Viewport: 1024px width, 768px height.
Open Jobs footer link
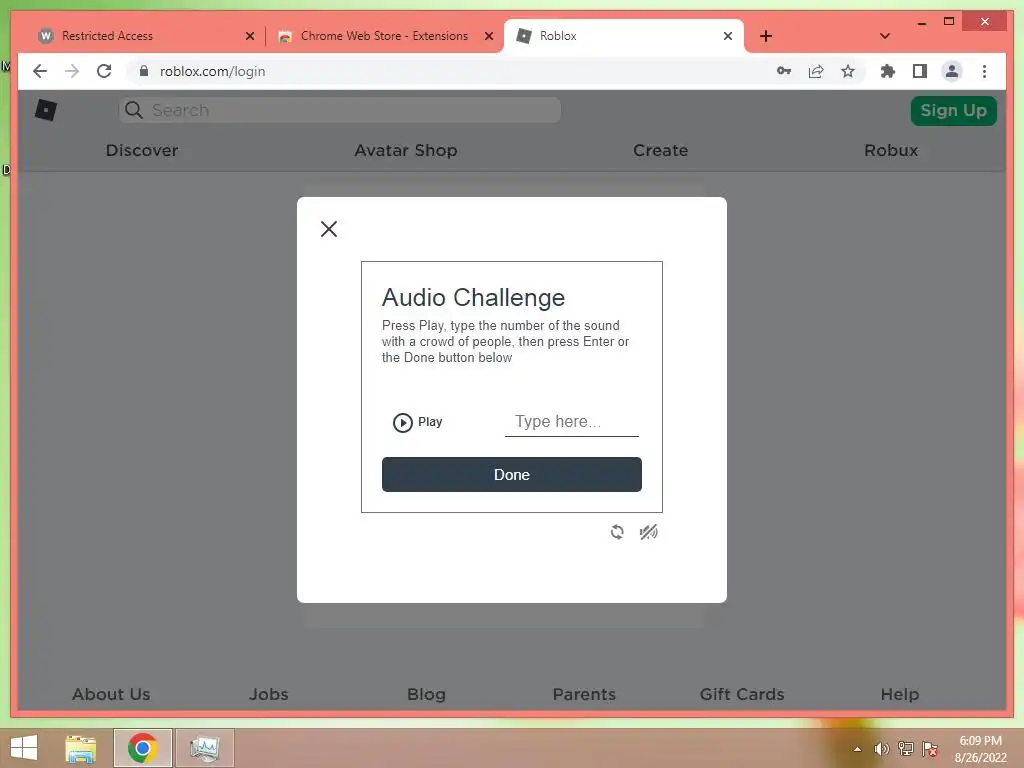(268, 694)
